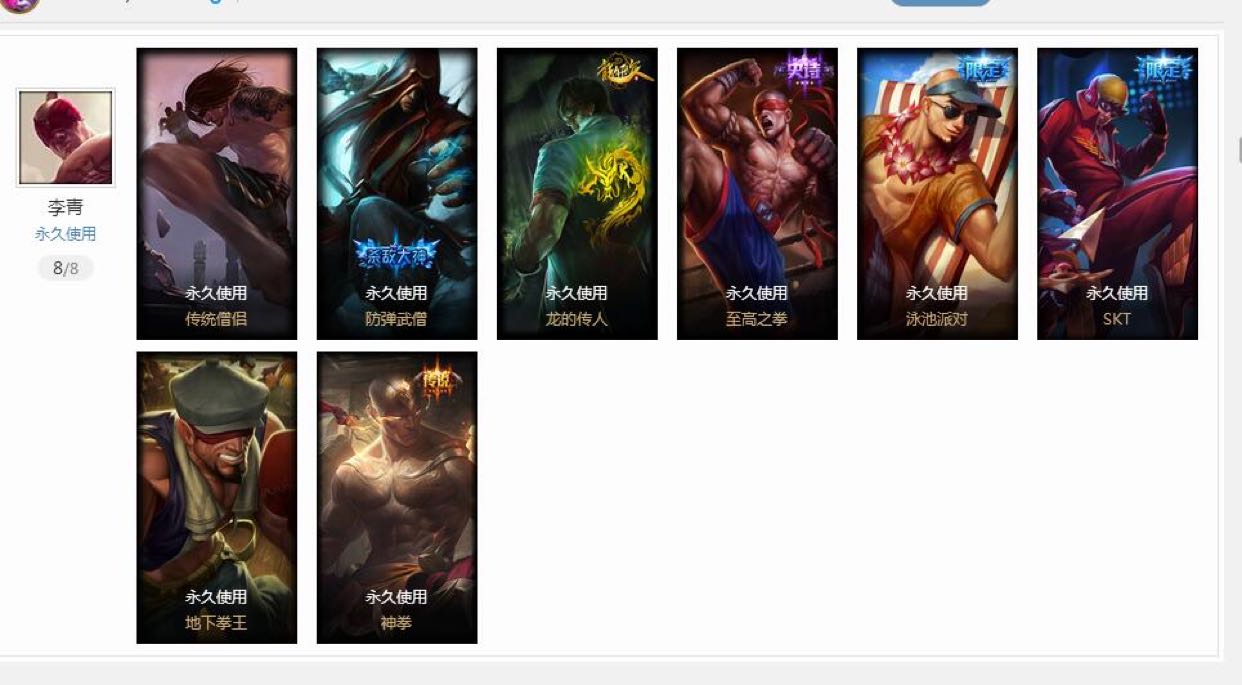Select the 泳池派对 skin name label
Viewport: 1242px width, 685px height.
tap(937, 320)
